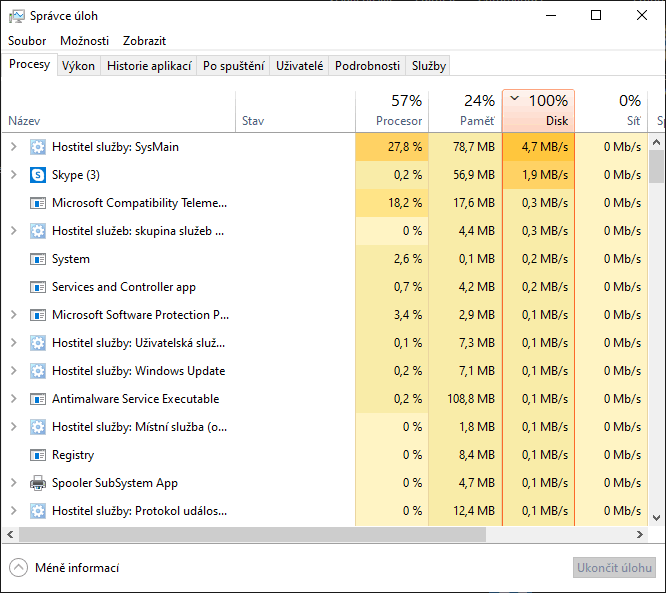Click the Skype app icon
This screenshot has width=666, height=593.
coord(38,175)
